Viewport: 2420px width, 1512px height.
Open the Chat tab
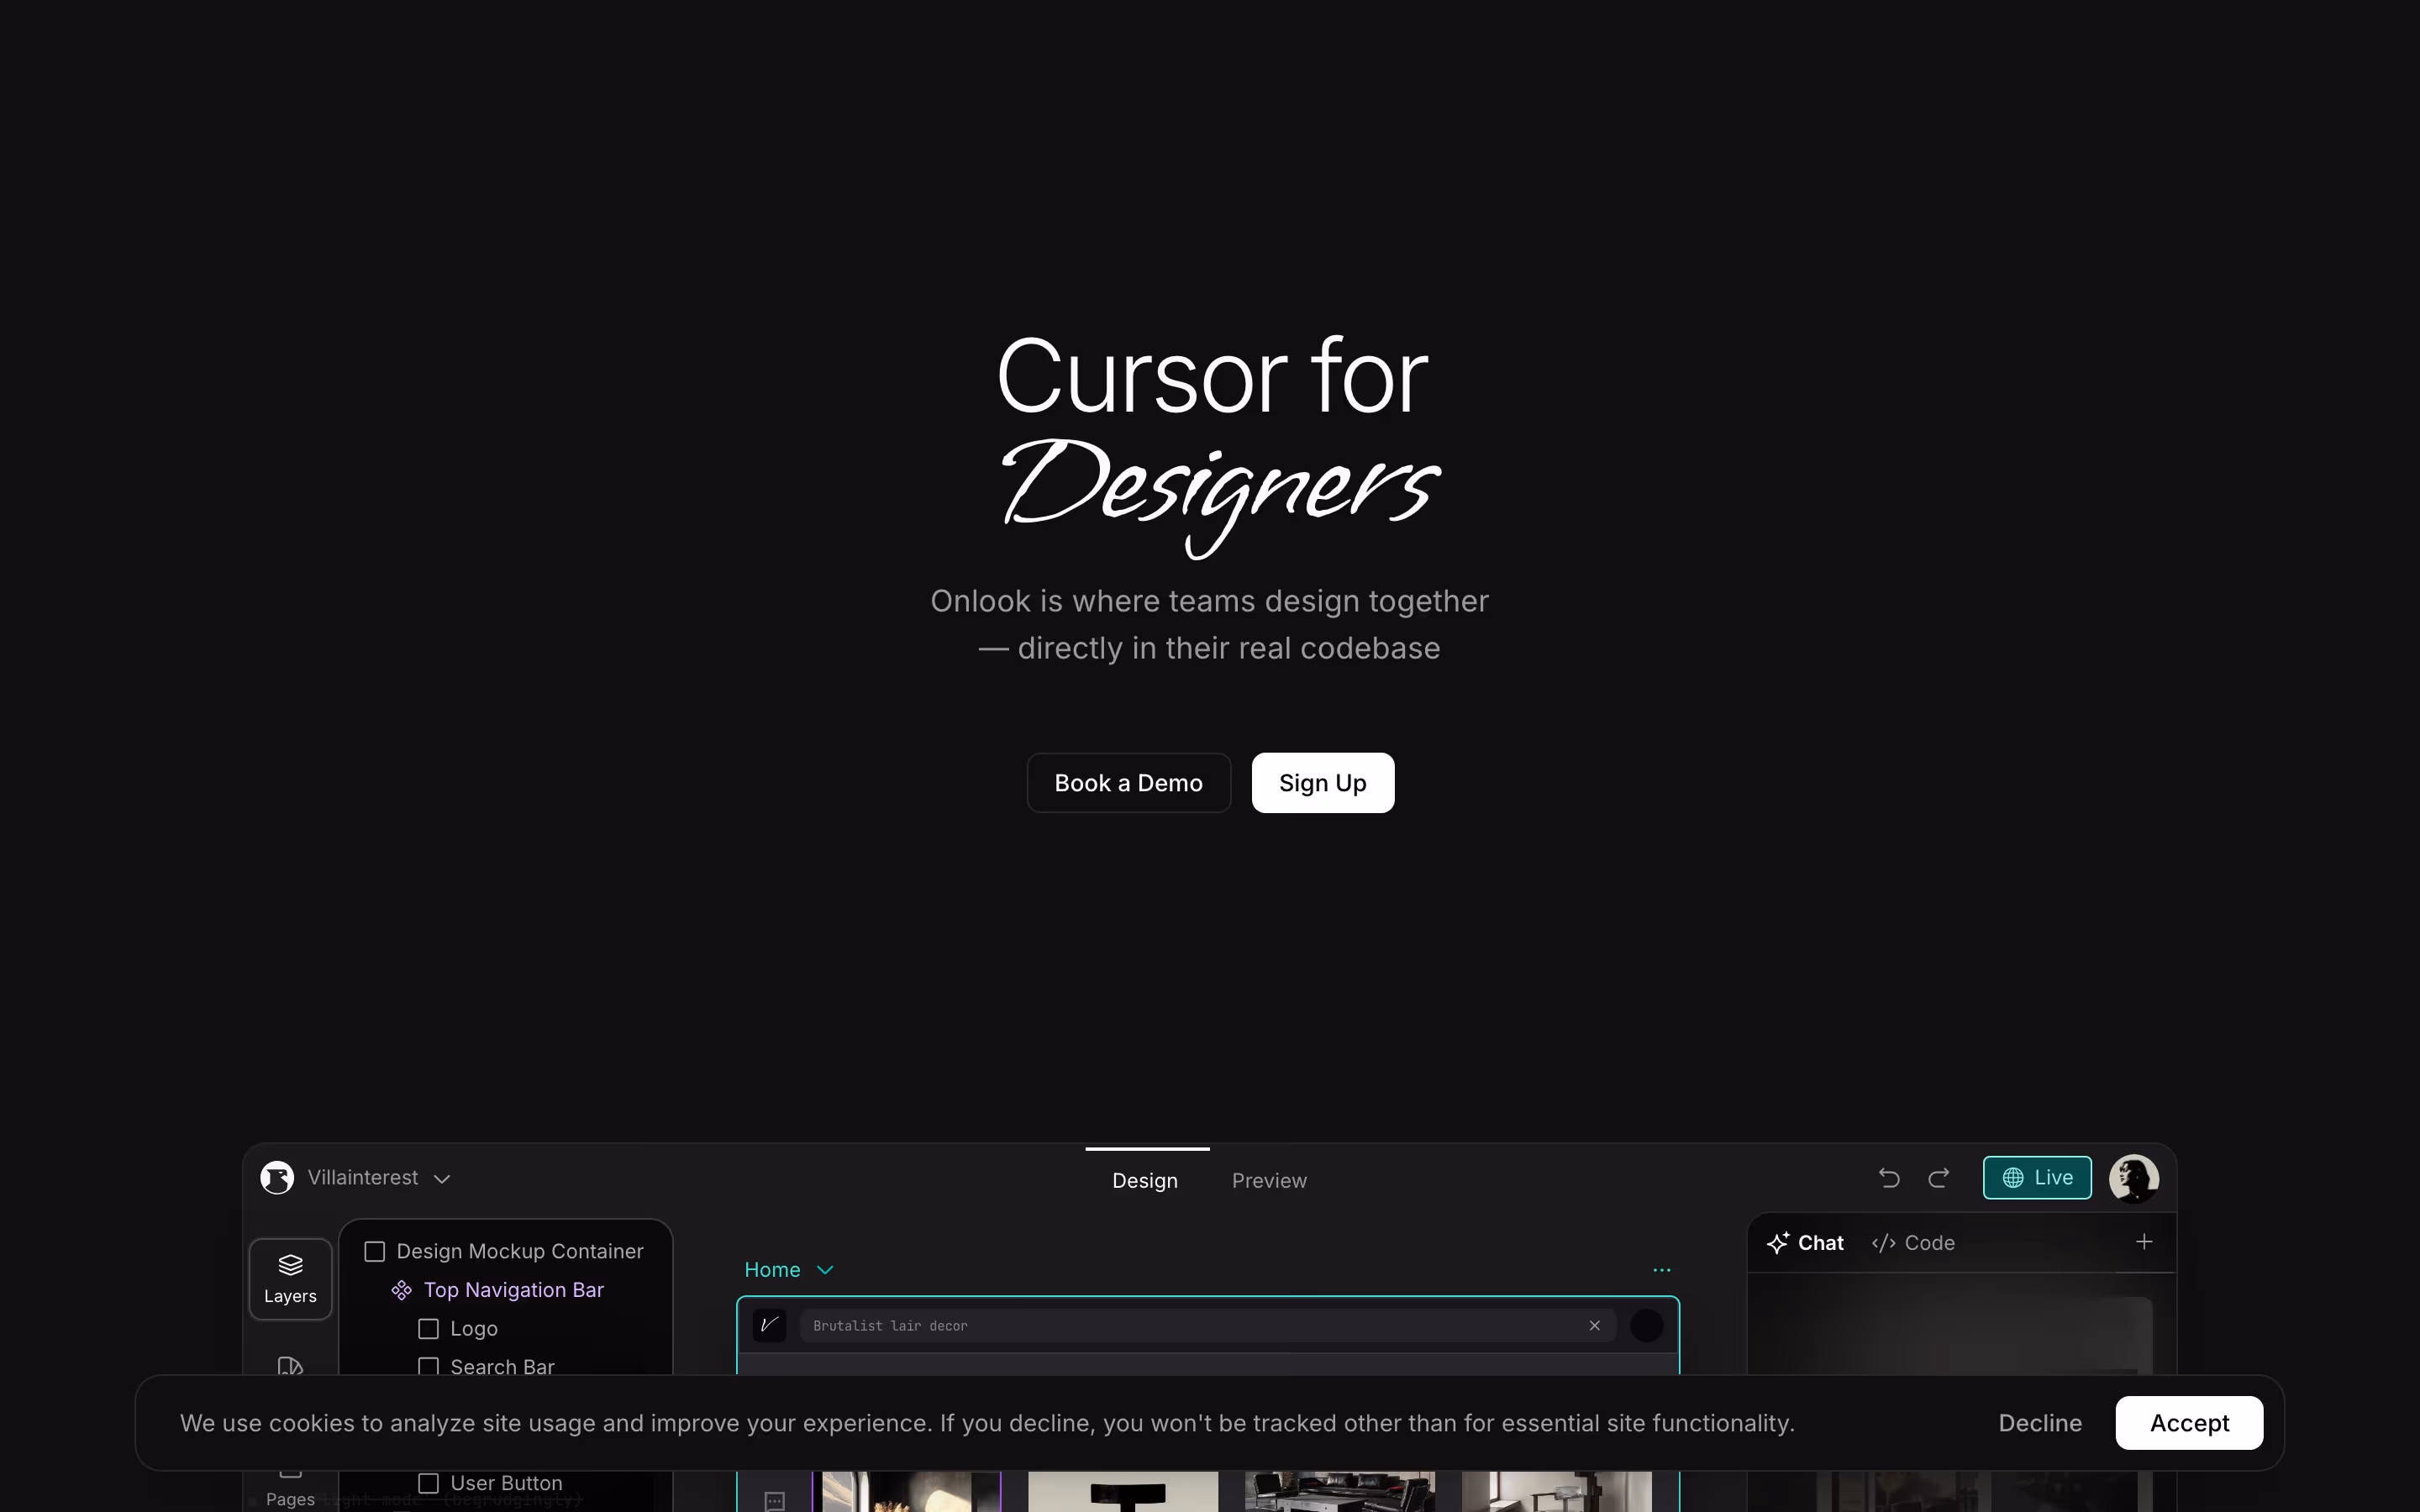tap(1806, 1243)
